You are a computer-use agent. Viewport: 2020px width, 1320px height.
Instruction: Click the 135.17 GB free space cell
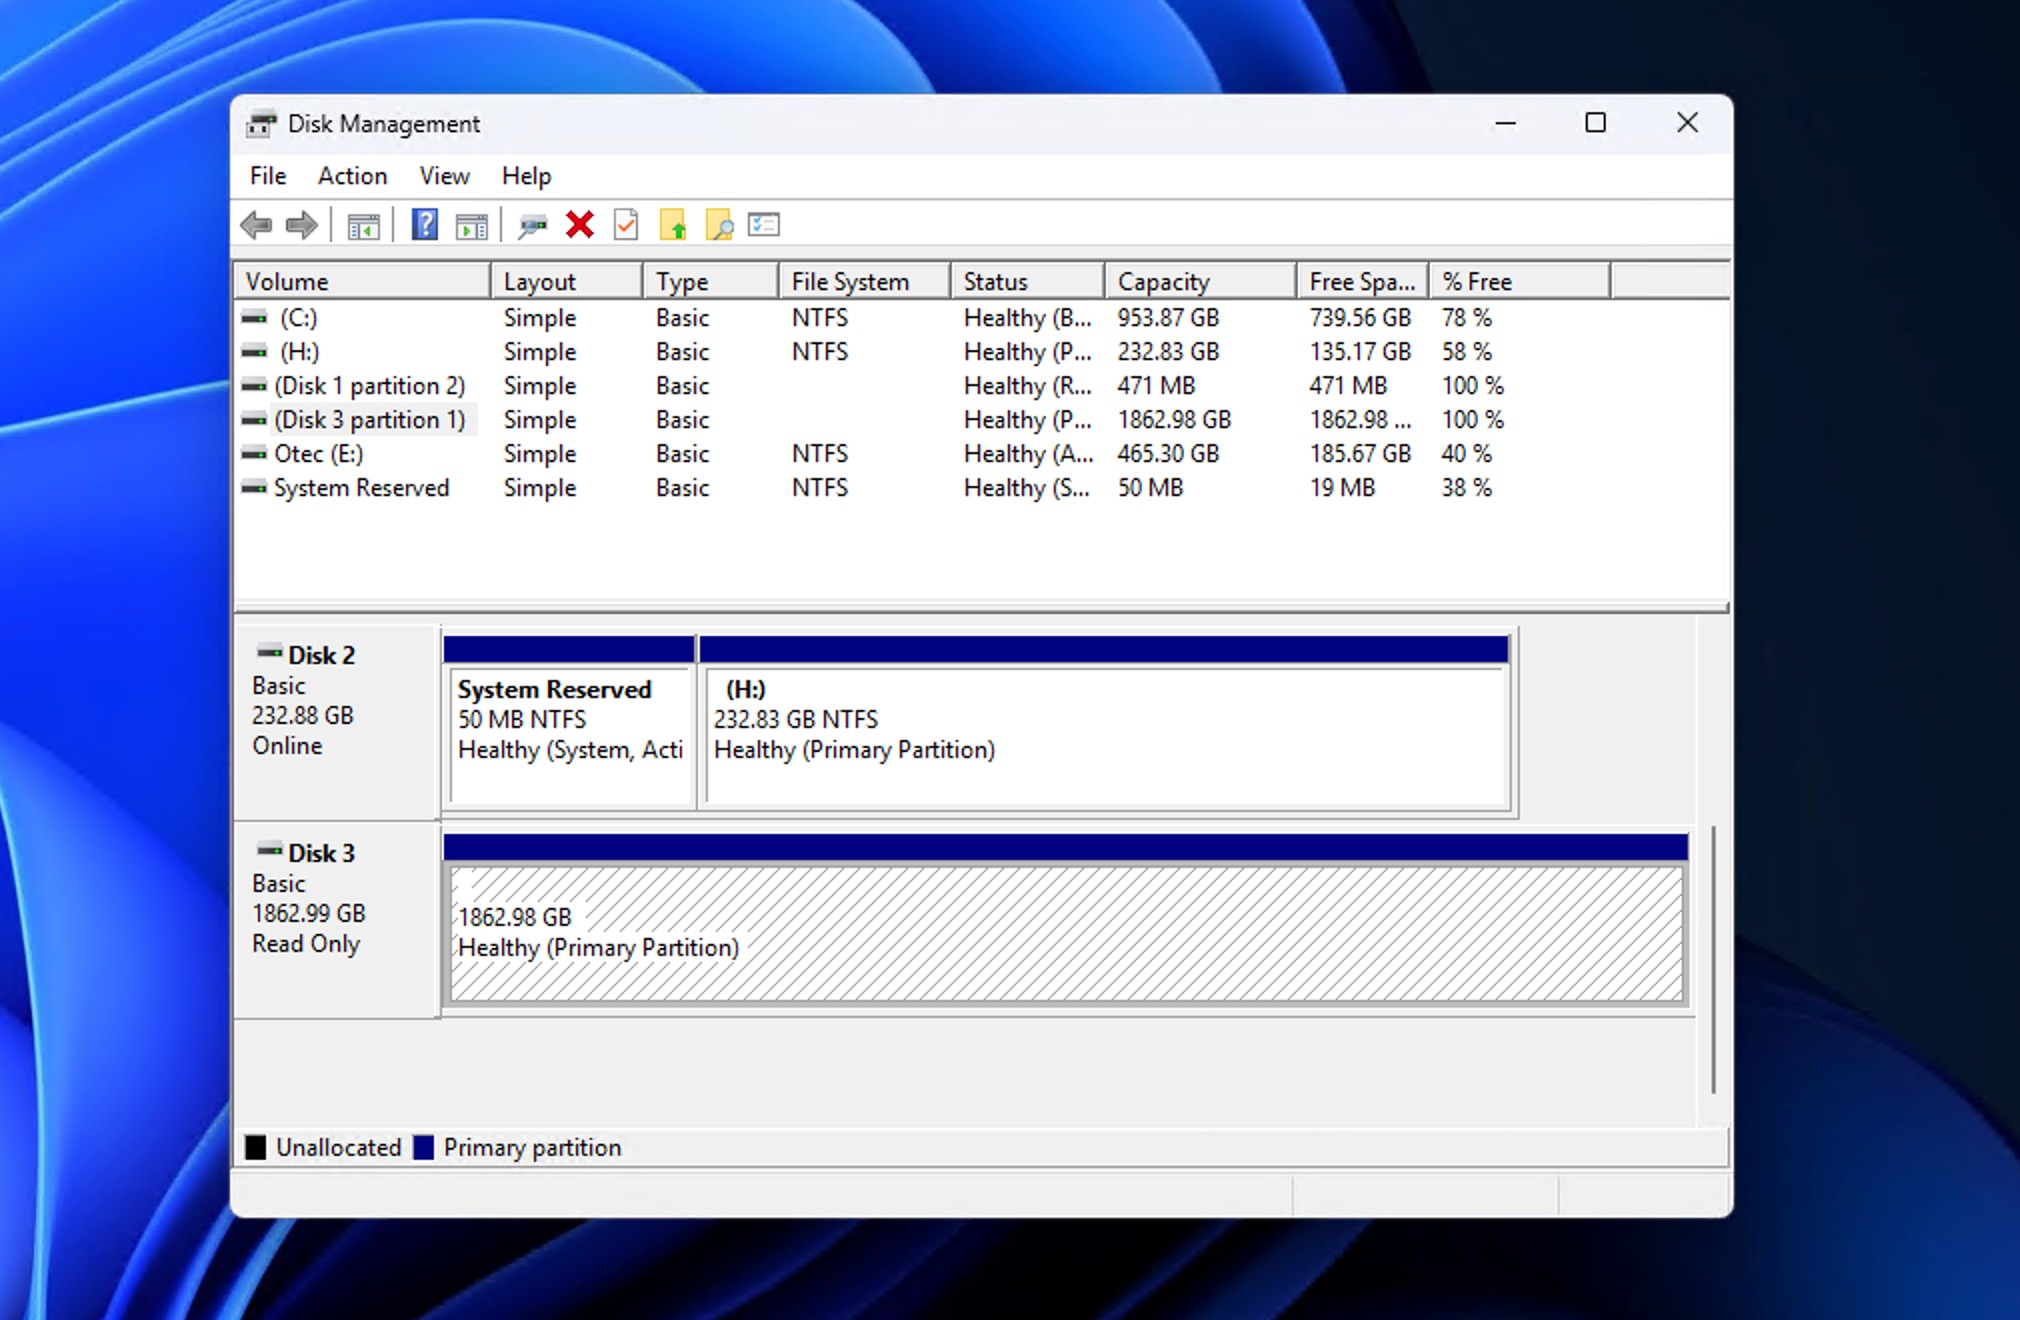pos(1360,352)
